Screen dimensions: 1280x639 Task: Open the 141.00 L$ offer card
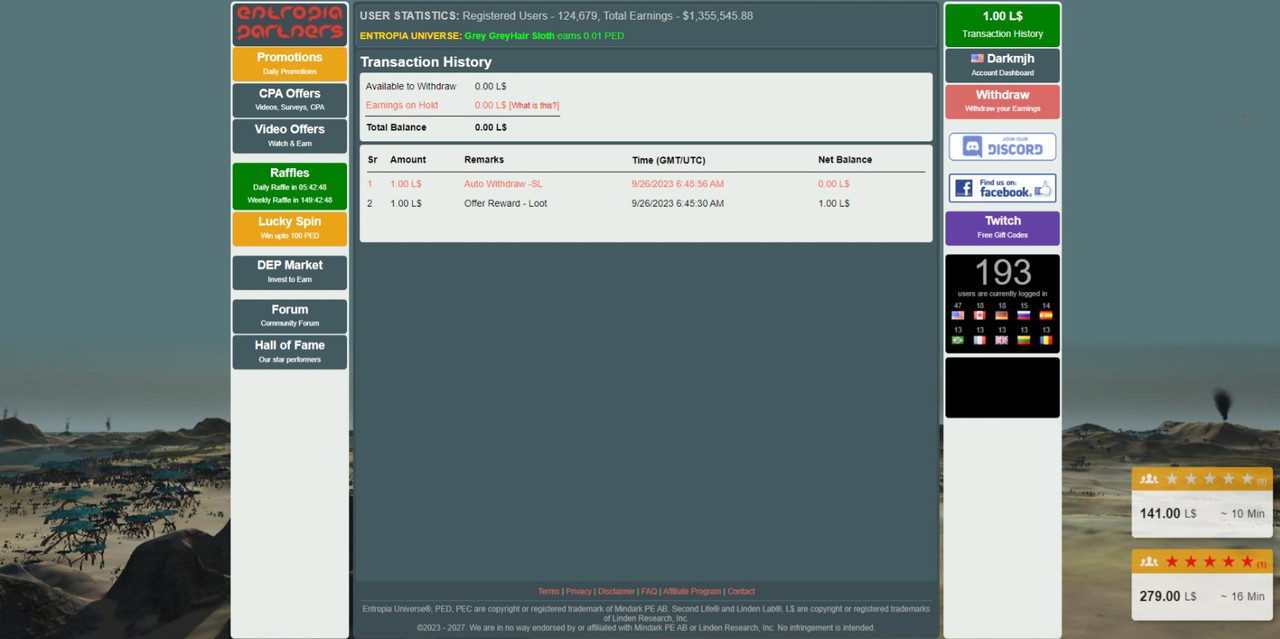[x=1202, y=503]
